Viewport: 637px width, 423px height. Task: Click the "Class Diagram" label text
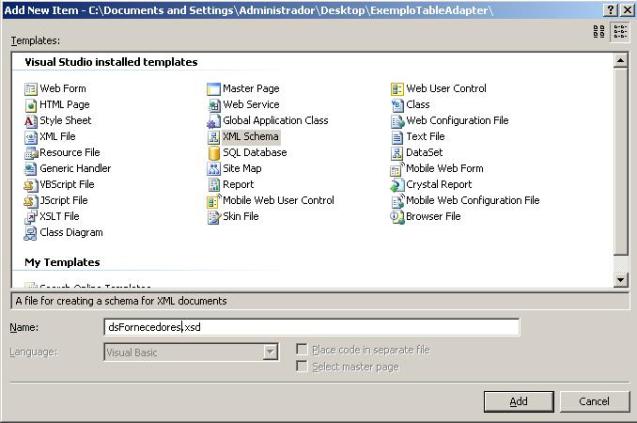tap(72, 232)
